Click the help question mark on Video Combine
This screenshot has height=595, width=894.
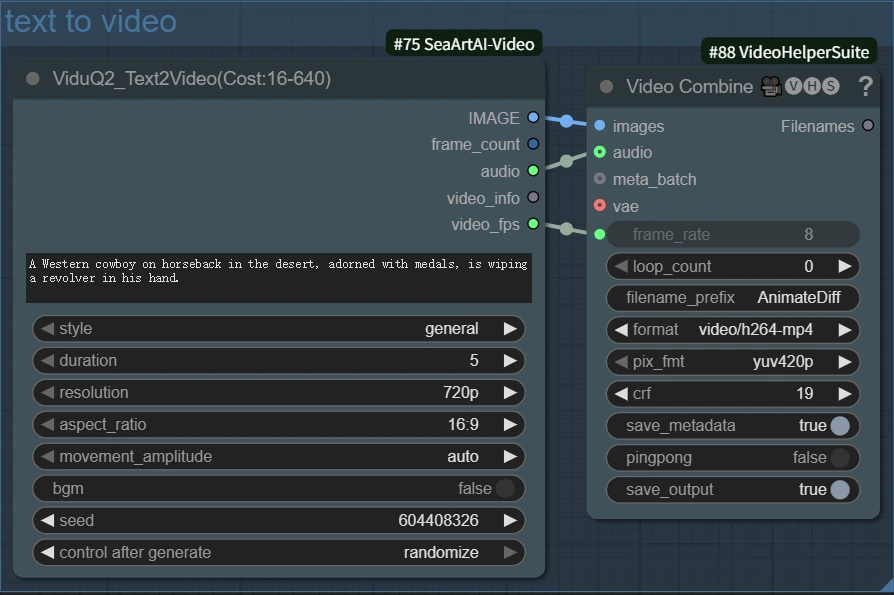coord(865,87)
